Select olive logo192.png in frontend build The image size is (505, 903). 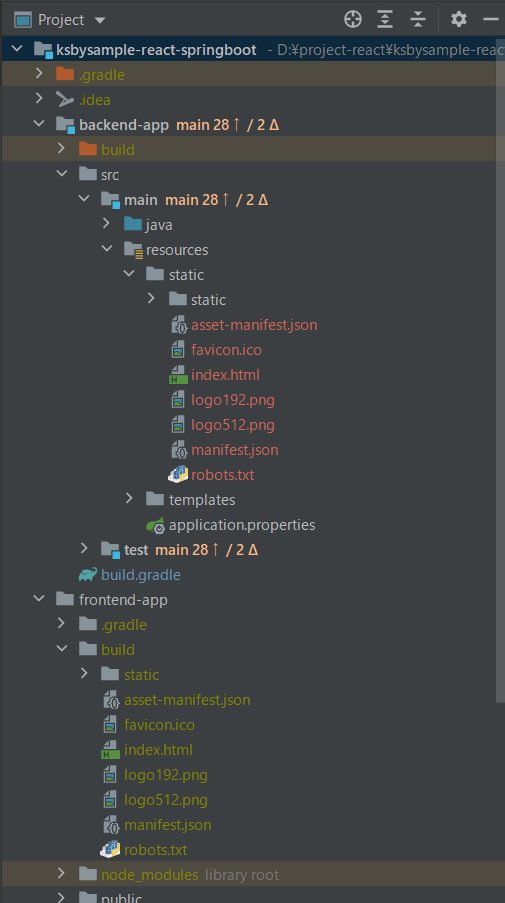(165, 775)
